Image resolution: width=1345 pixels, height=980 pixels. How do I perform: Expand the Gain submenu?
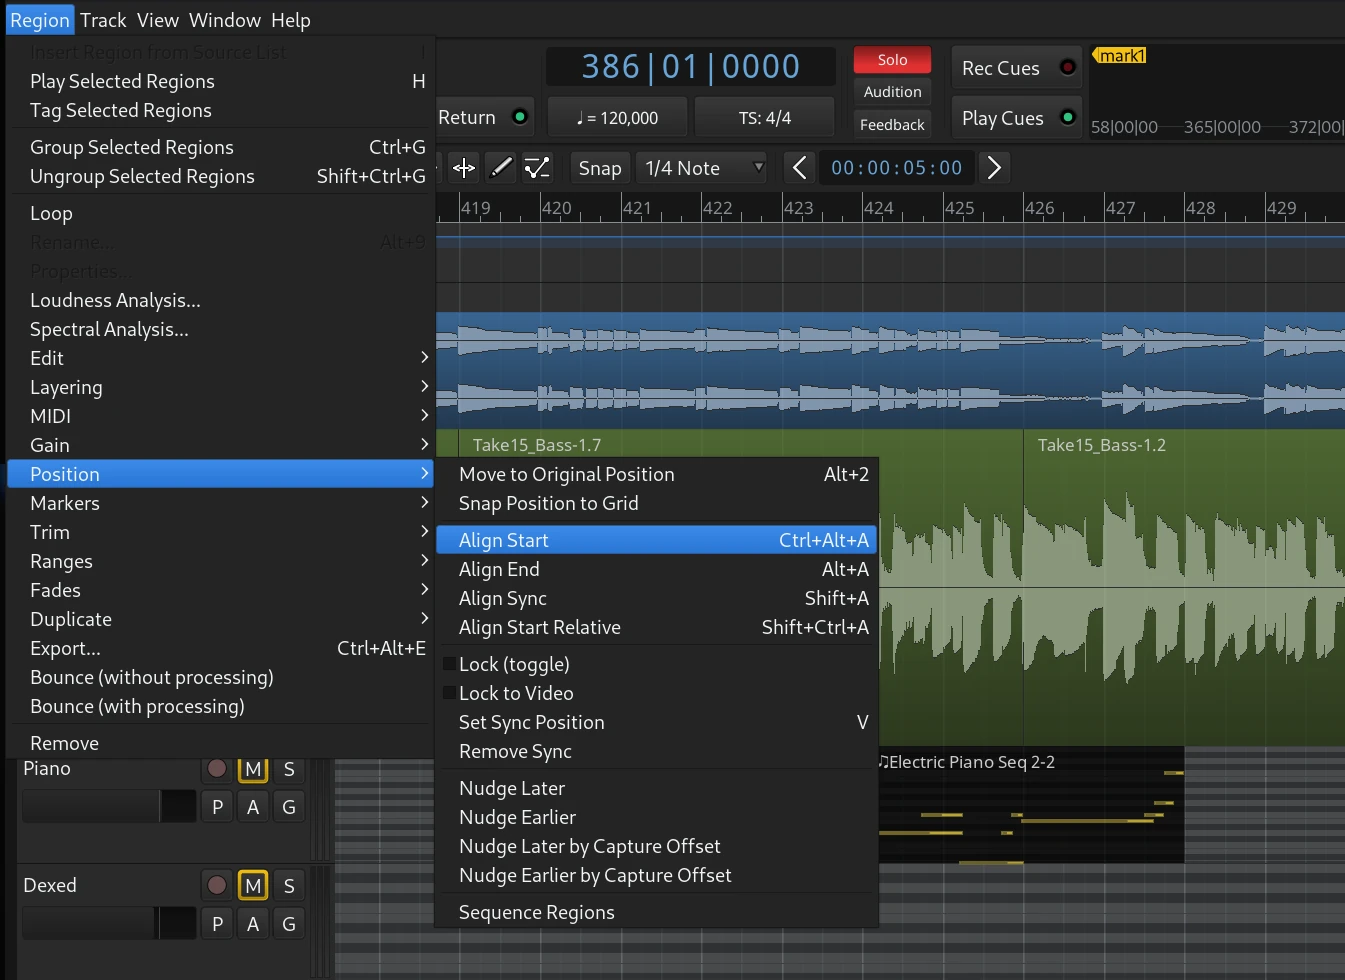click(220, 445)
